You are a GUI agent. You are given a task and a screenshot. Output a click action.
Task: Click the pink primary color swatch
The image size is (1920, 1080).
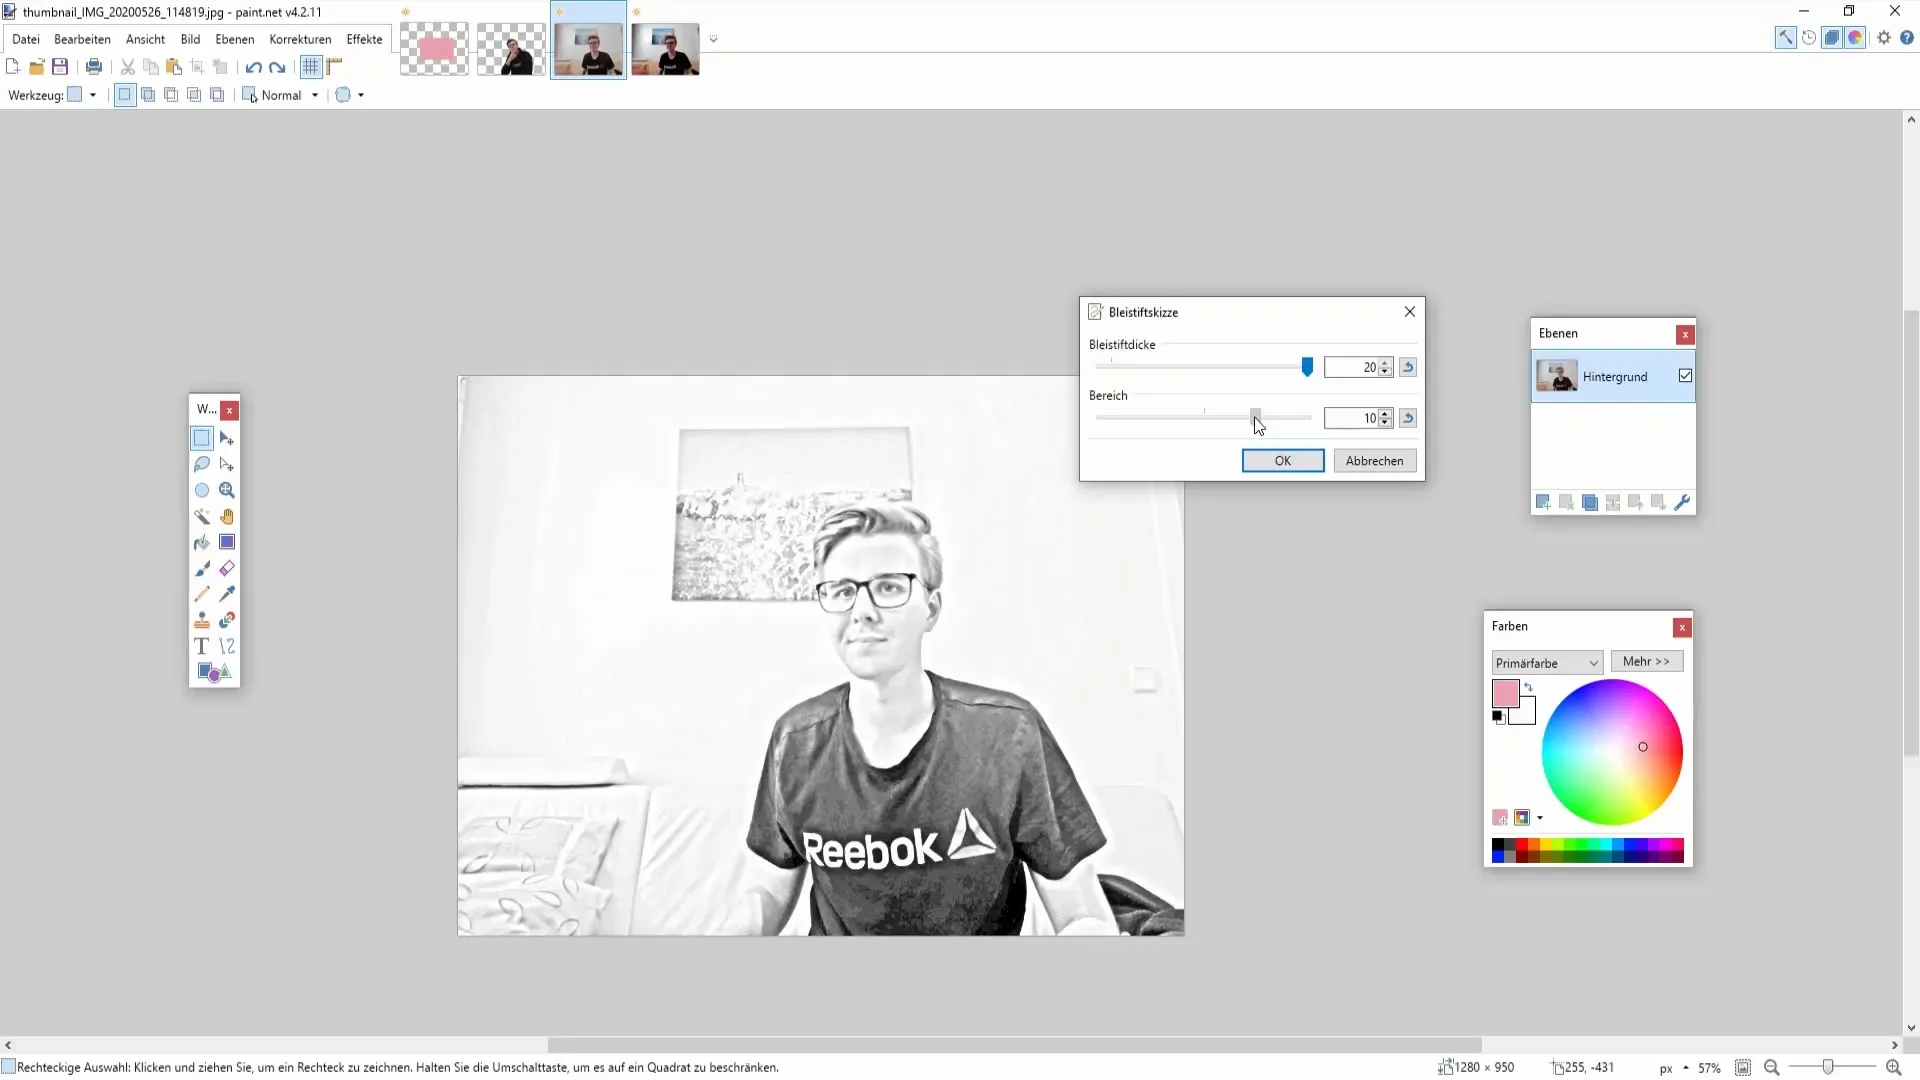(x=1505, y=693)
